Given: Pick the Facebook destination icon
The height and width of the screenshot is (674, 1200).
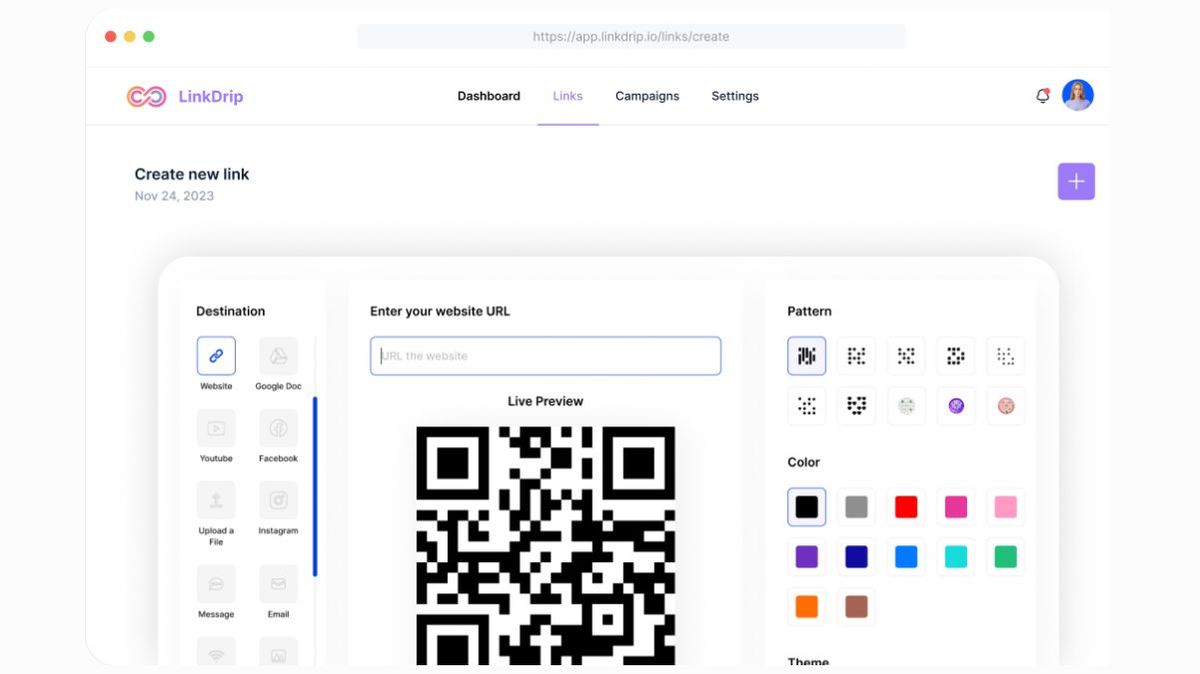Looking at the screenshot, I should (278, 428).
